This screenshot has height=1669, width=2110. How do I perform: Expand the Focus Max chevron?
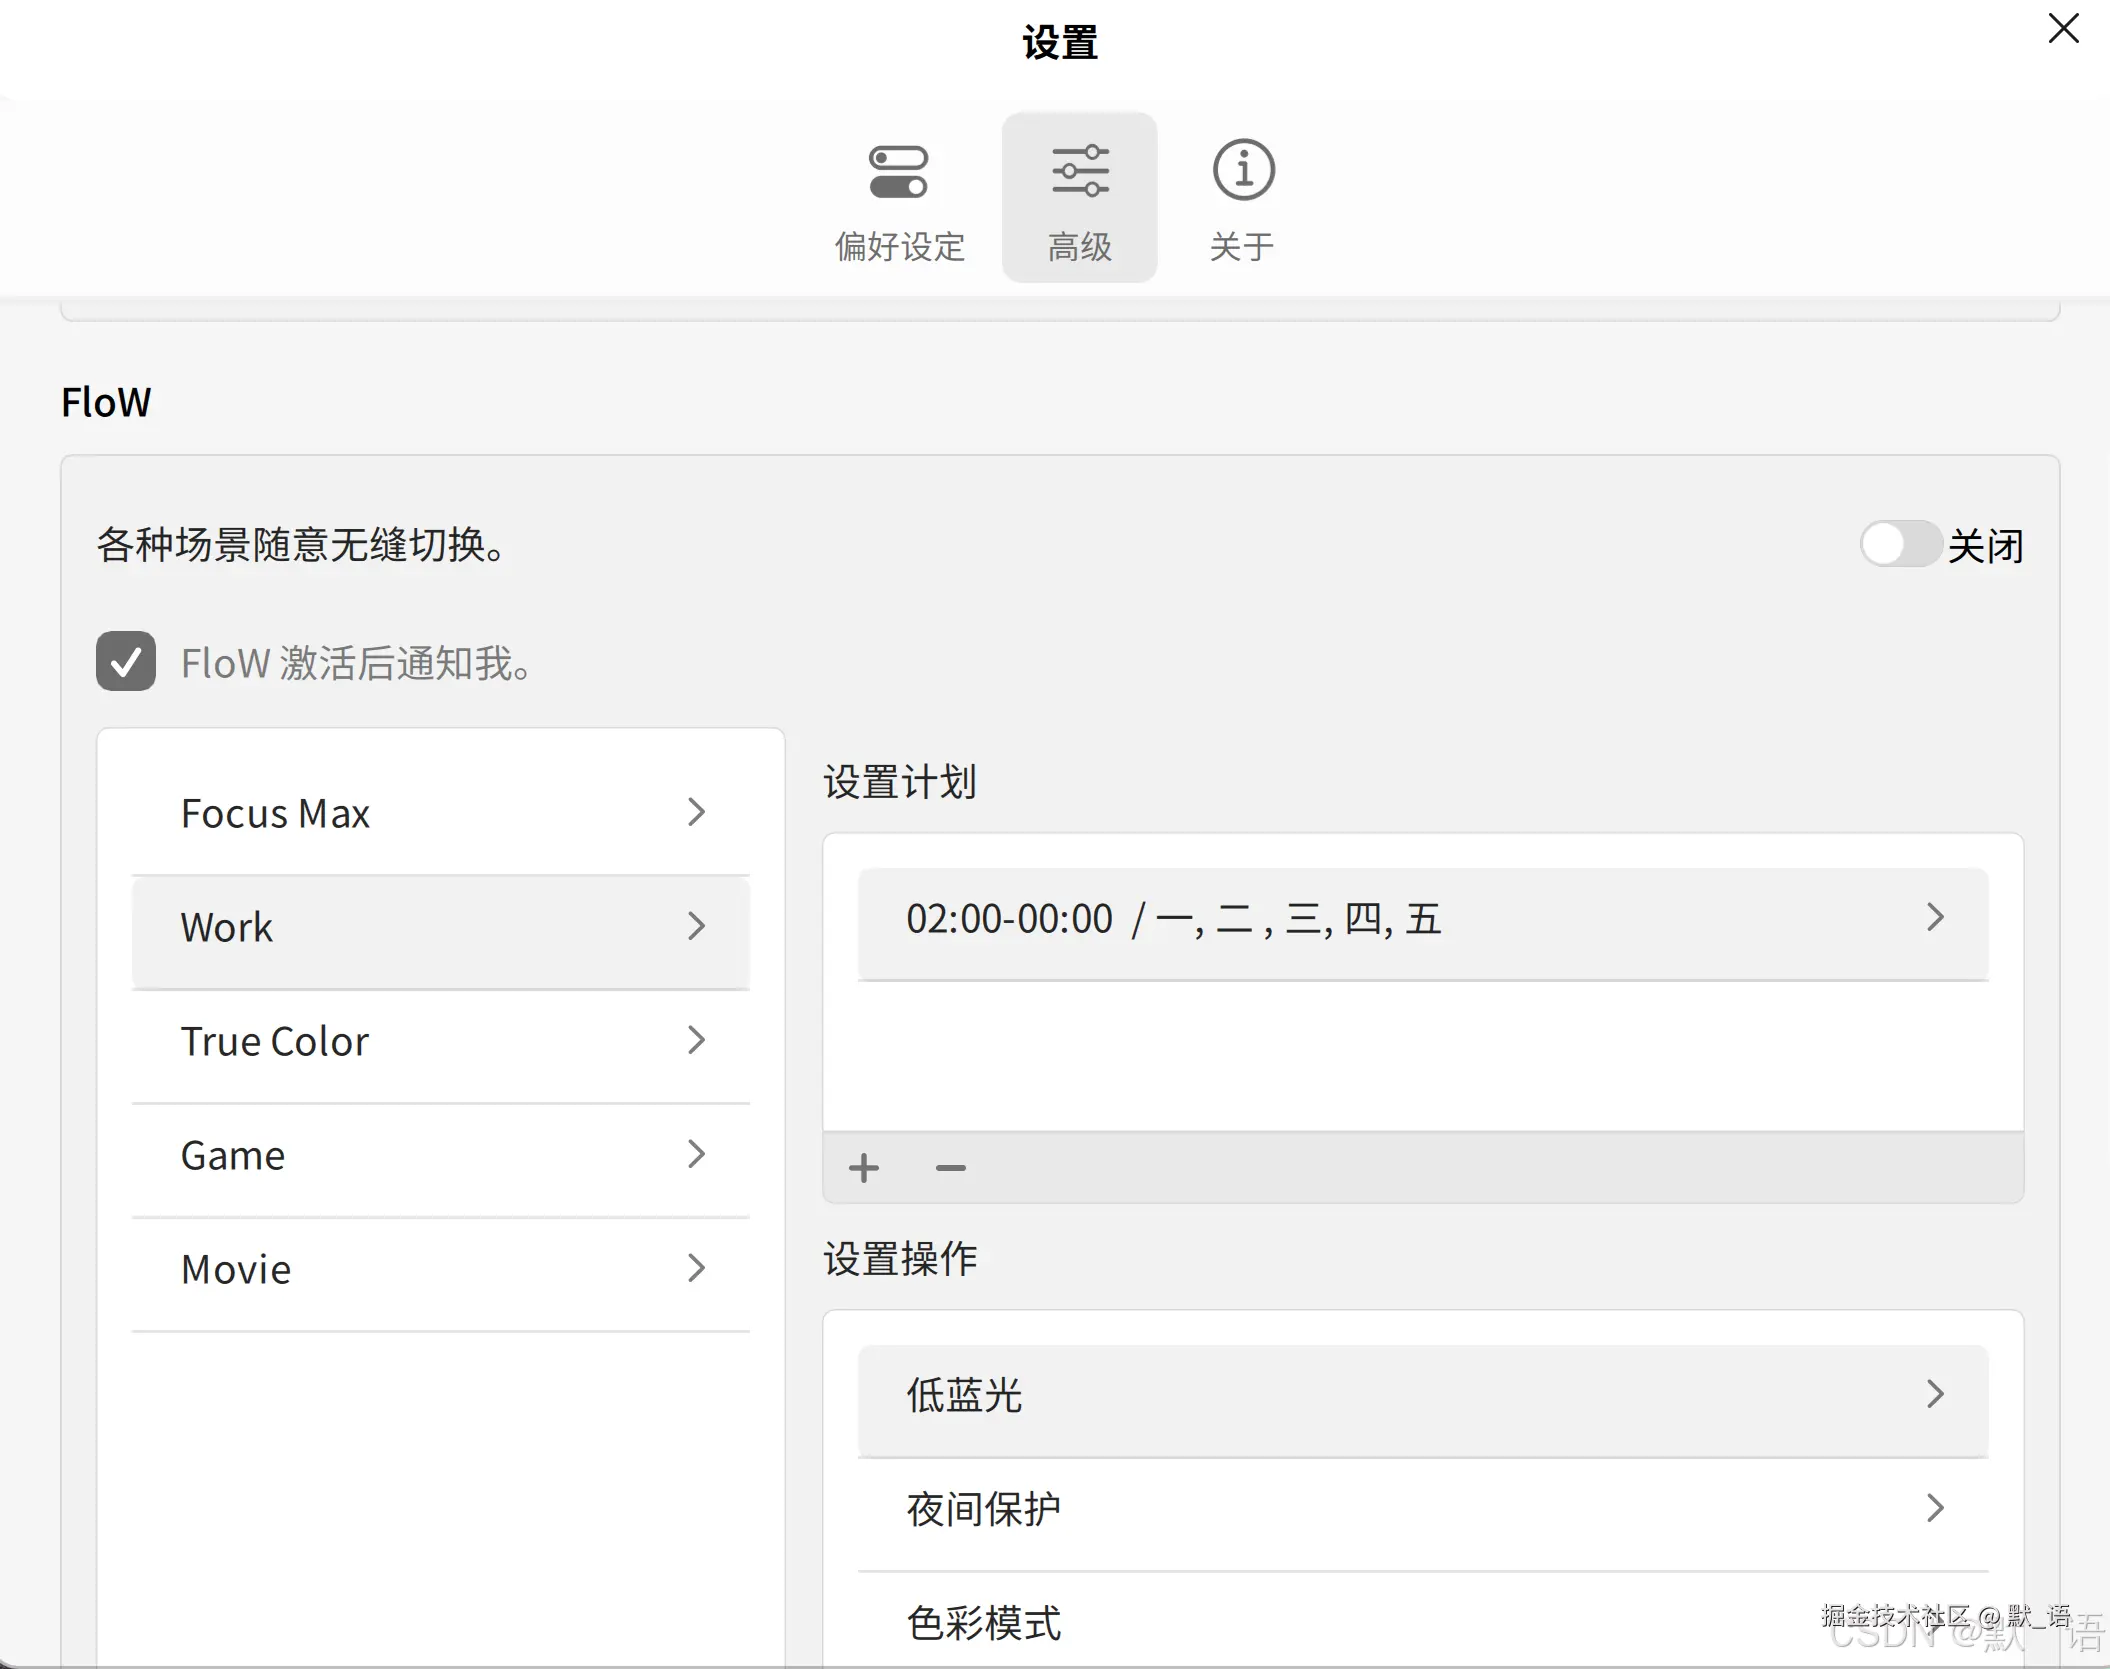(697, 812)
